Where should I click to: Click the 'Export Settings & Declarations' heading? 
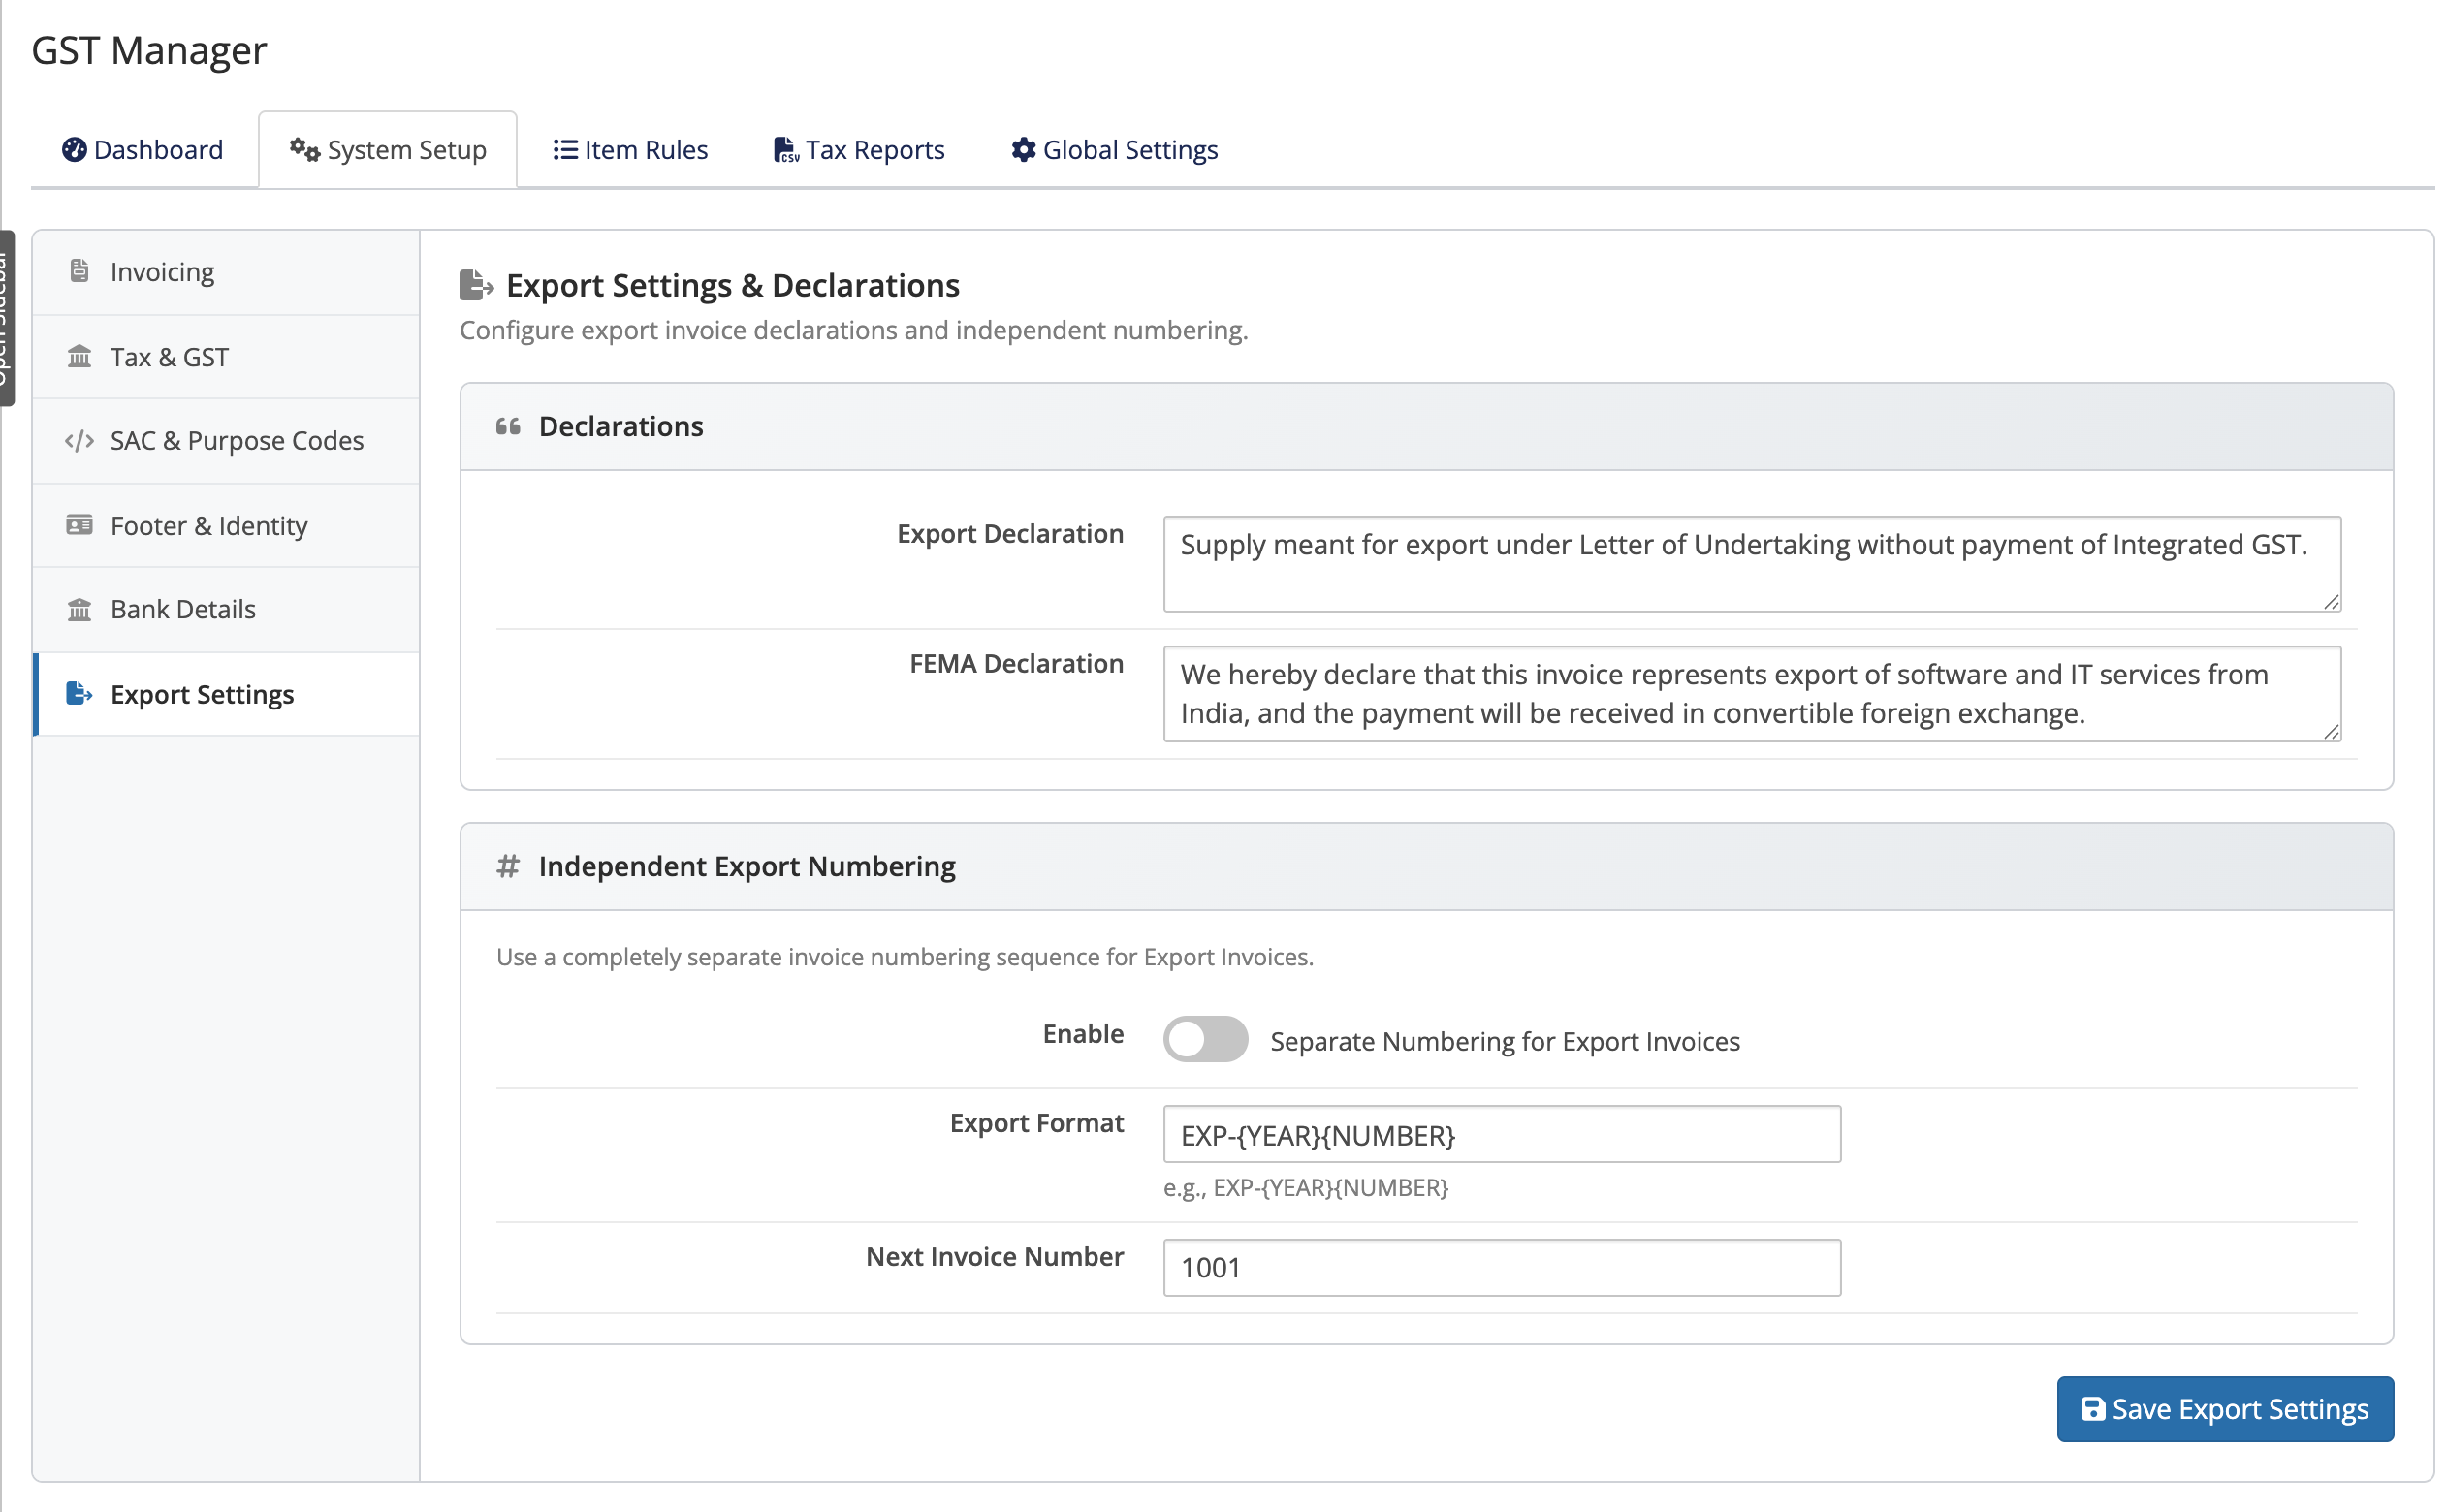coord(733,285)
